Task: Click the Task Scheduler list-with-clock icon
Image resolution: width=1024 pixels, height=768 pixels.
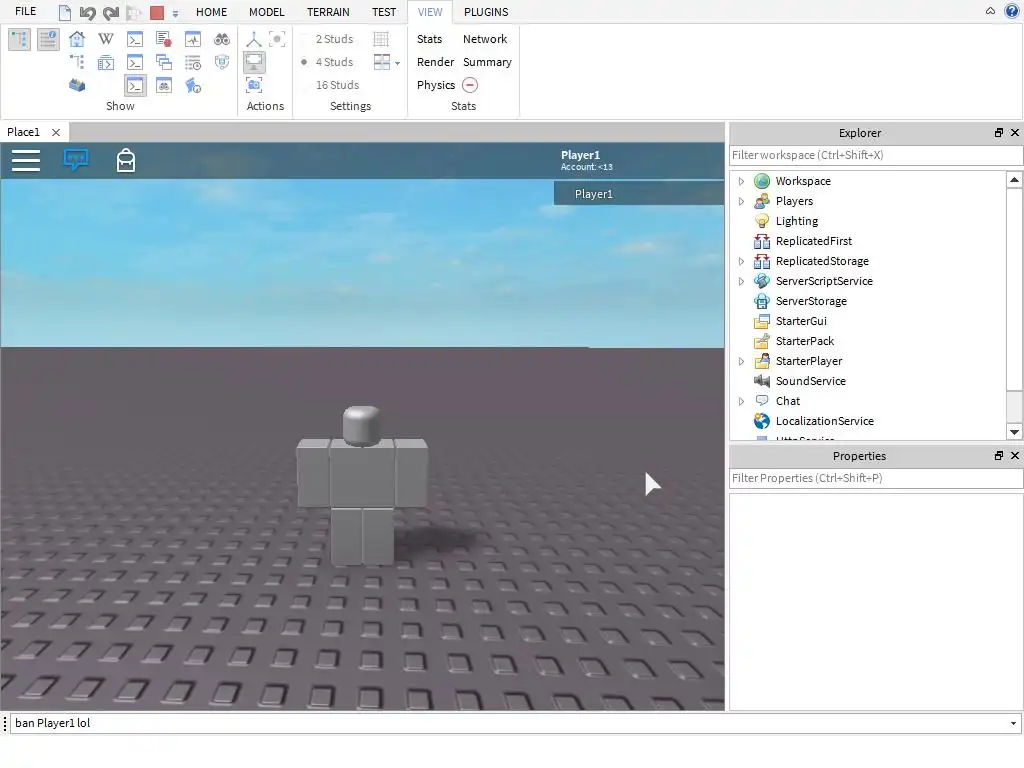Action: point(193,63)
